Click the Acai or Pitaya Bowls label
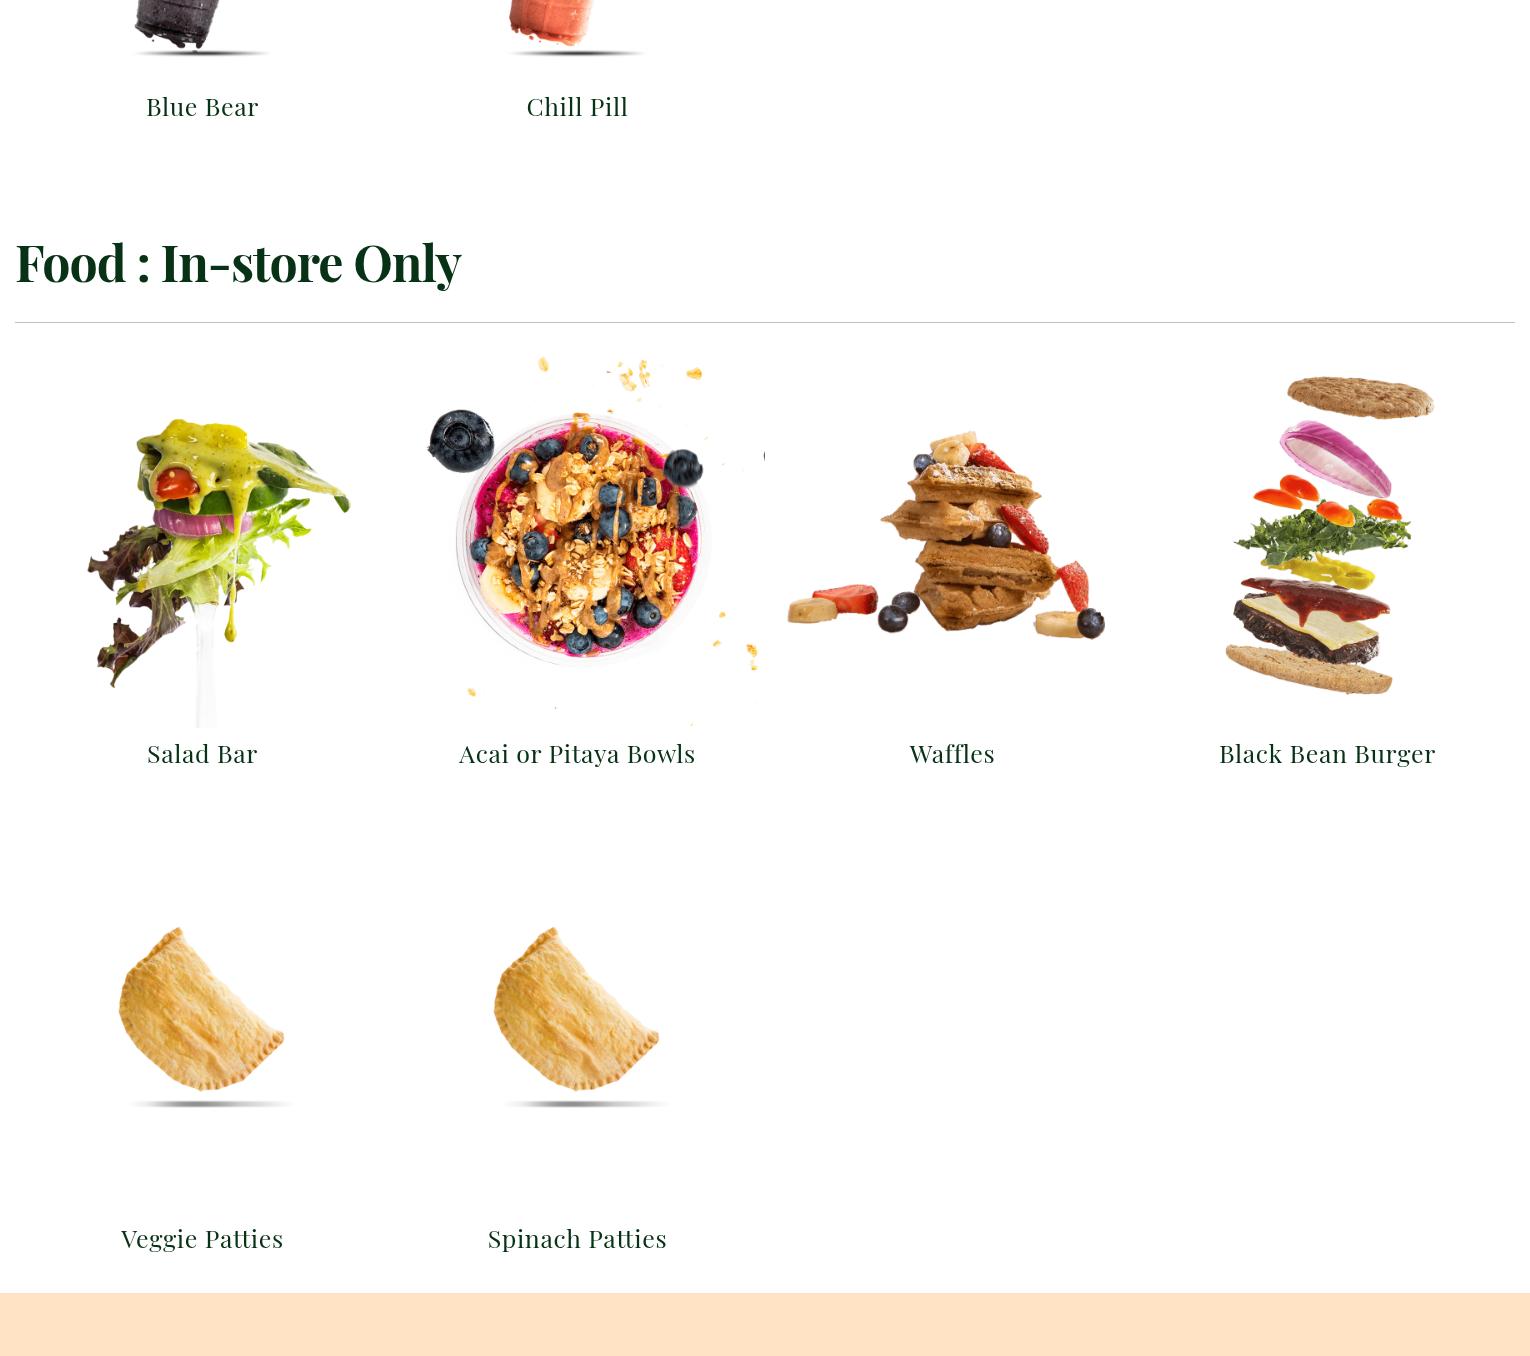Screen dimensions: 1530x1356 coord(577,754)
